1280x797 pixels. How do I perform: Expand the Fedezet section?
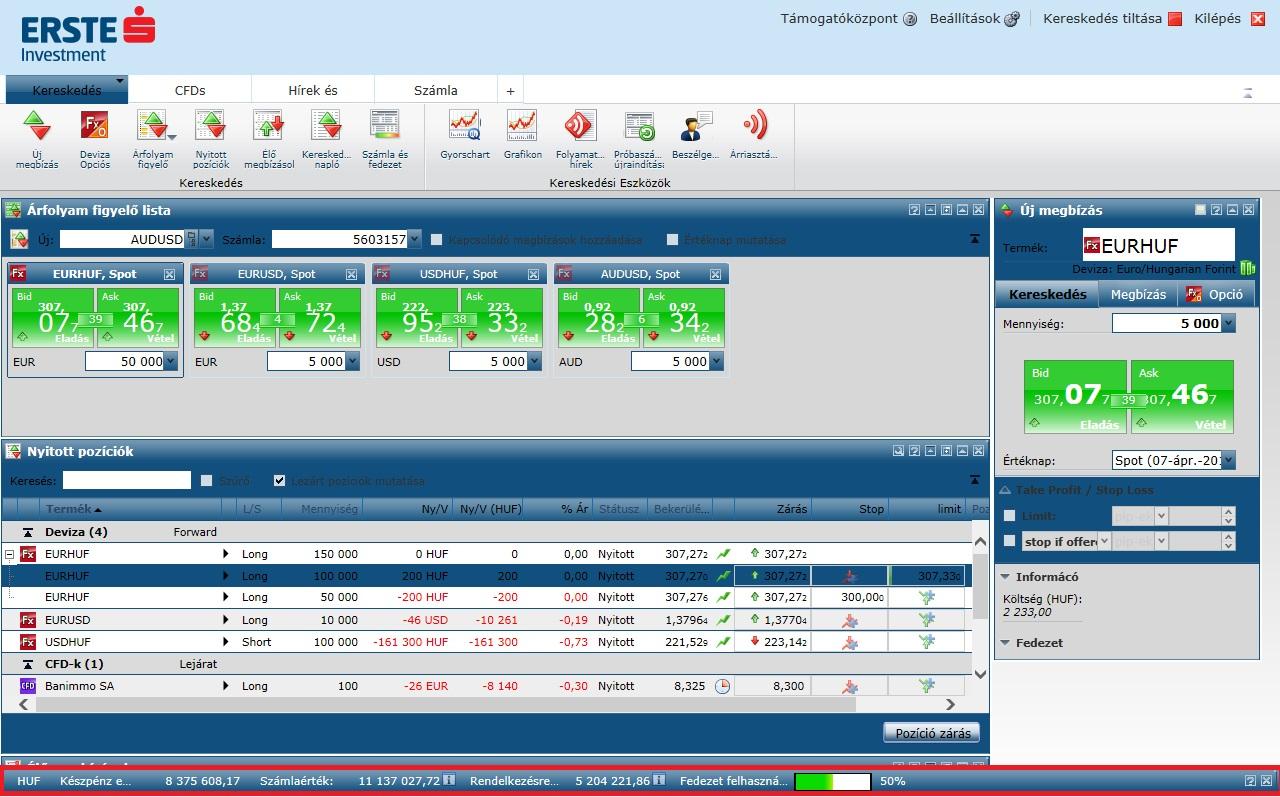point(1005,643)
